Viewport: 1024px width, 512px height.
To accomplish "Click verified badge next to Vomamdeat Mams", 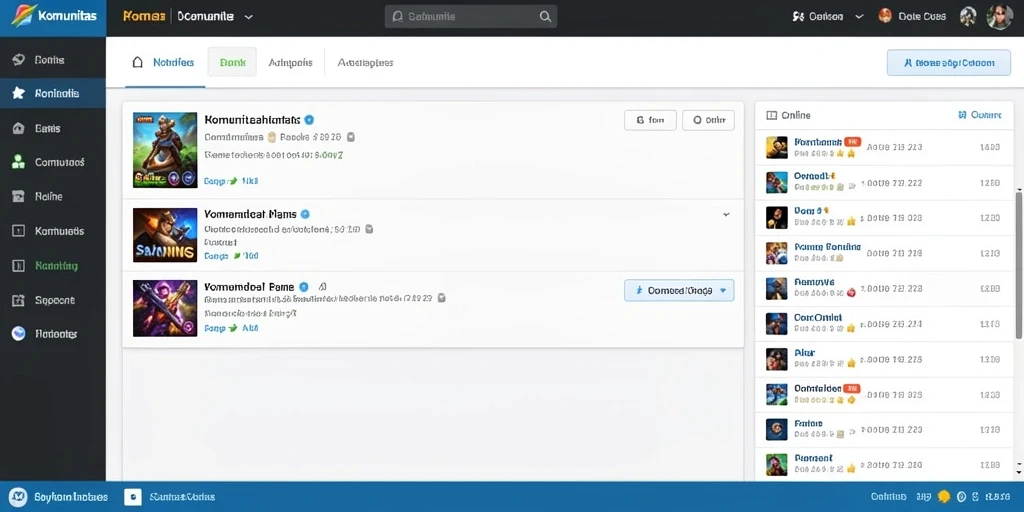I will pyautogui.click(x=305, y=214).
